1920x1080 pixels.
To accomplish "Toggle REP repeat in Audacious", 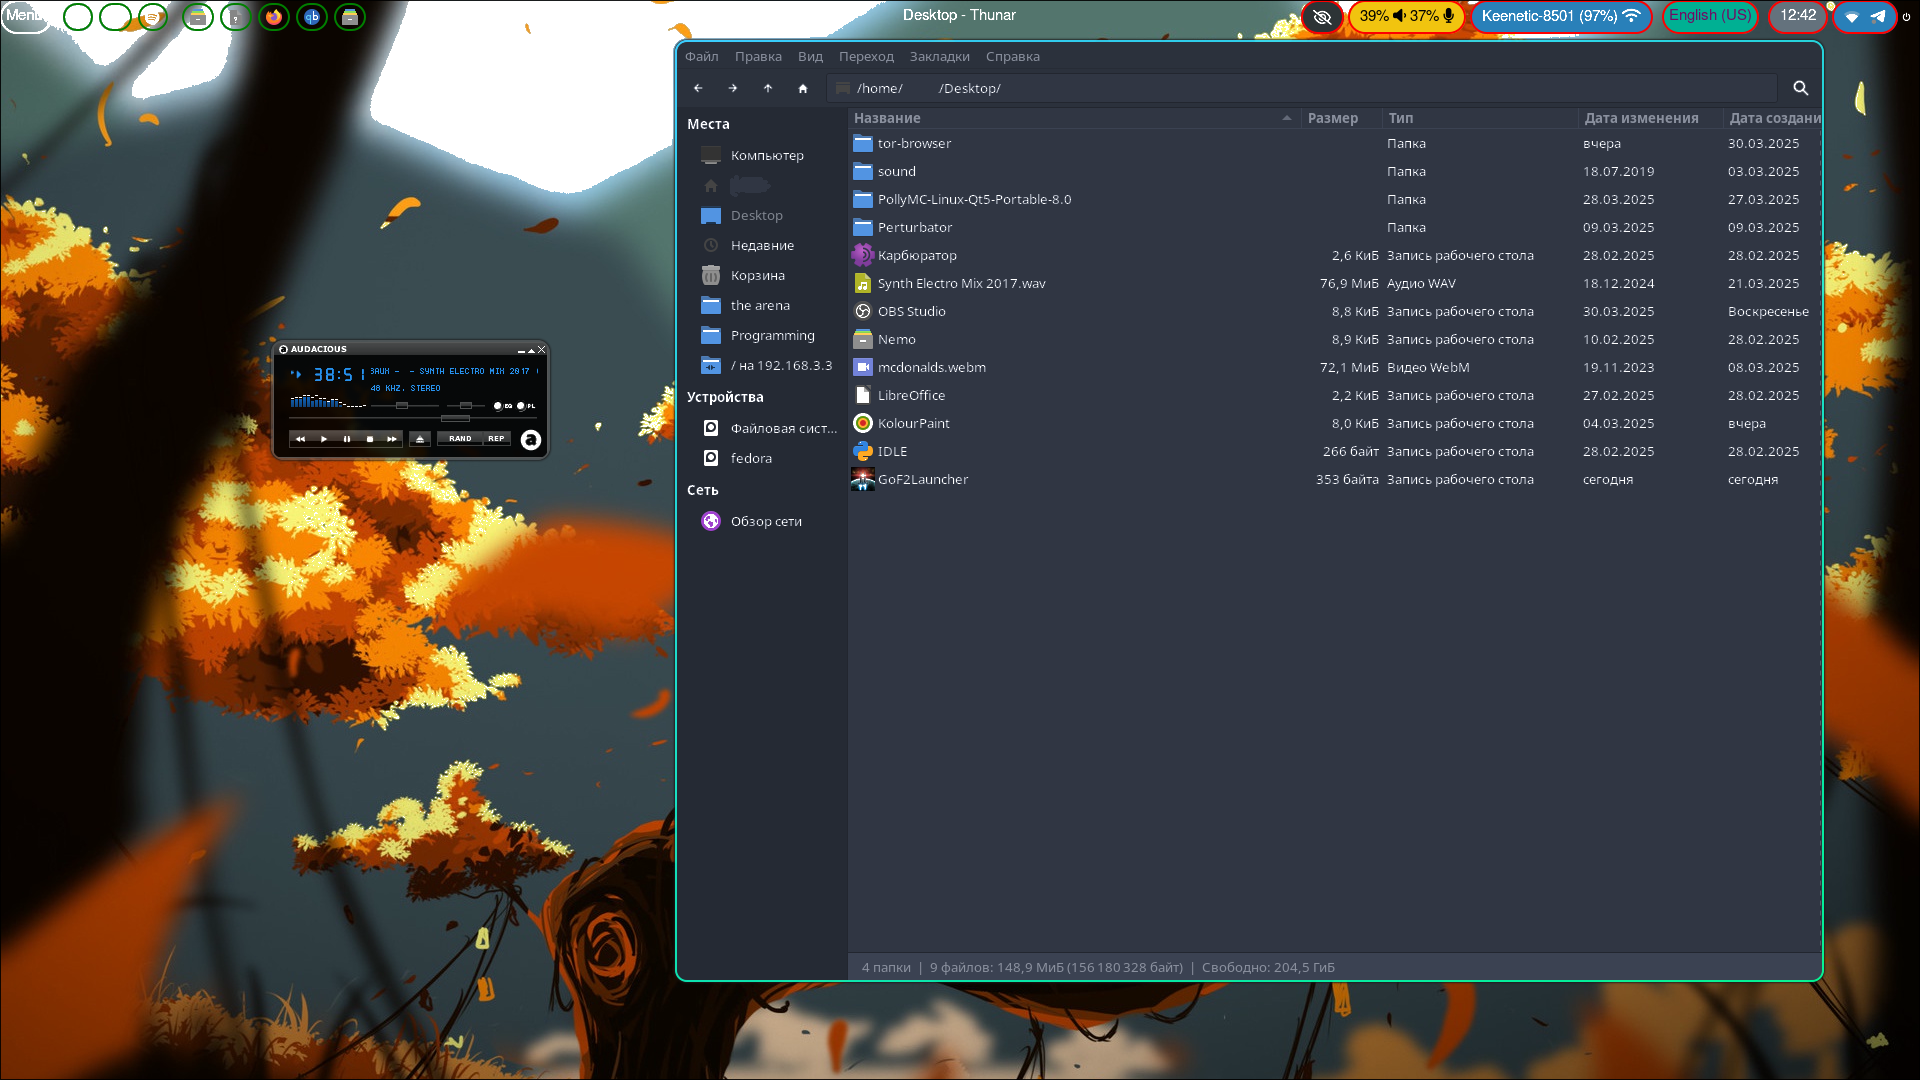I will pos(496,439).
